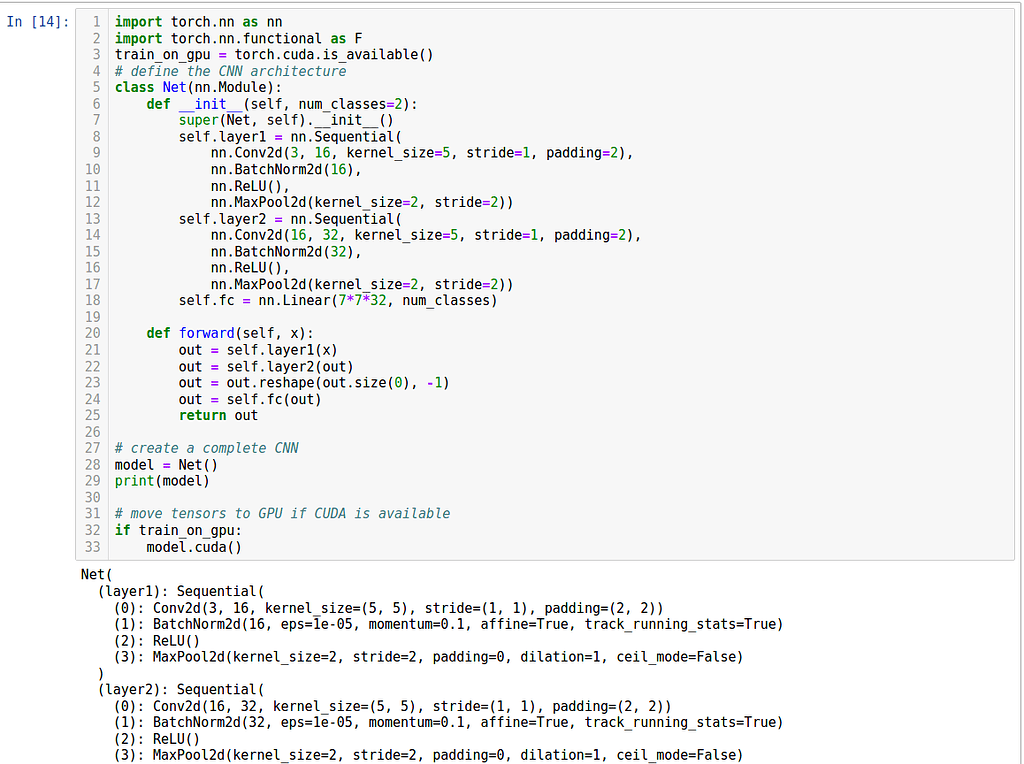Click the "import torch.nn as nn" line
This screenshot has width=1024, height=764.
199,22
